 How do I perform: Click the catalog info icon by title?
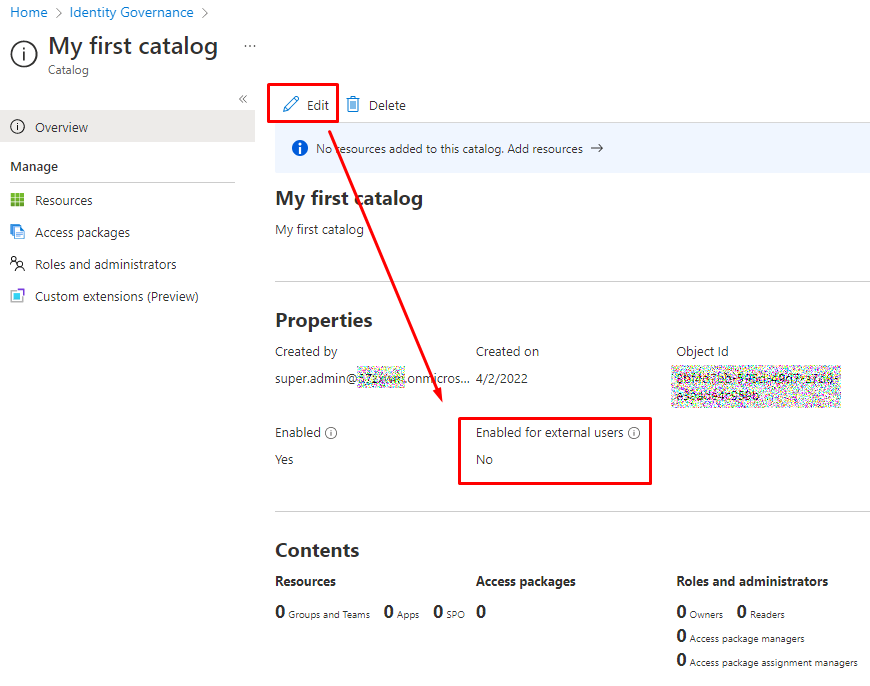(24, 54)
